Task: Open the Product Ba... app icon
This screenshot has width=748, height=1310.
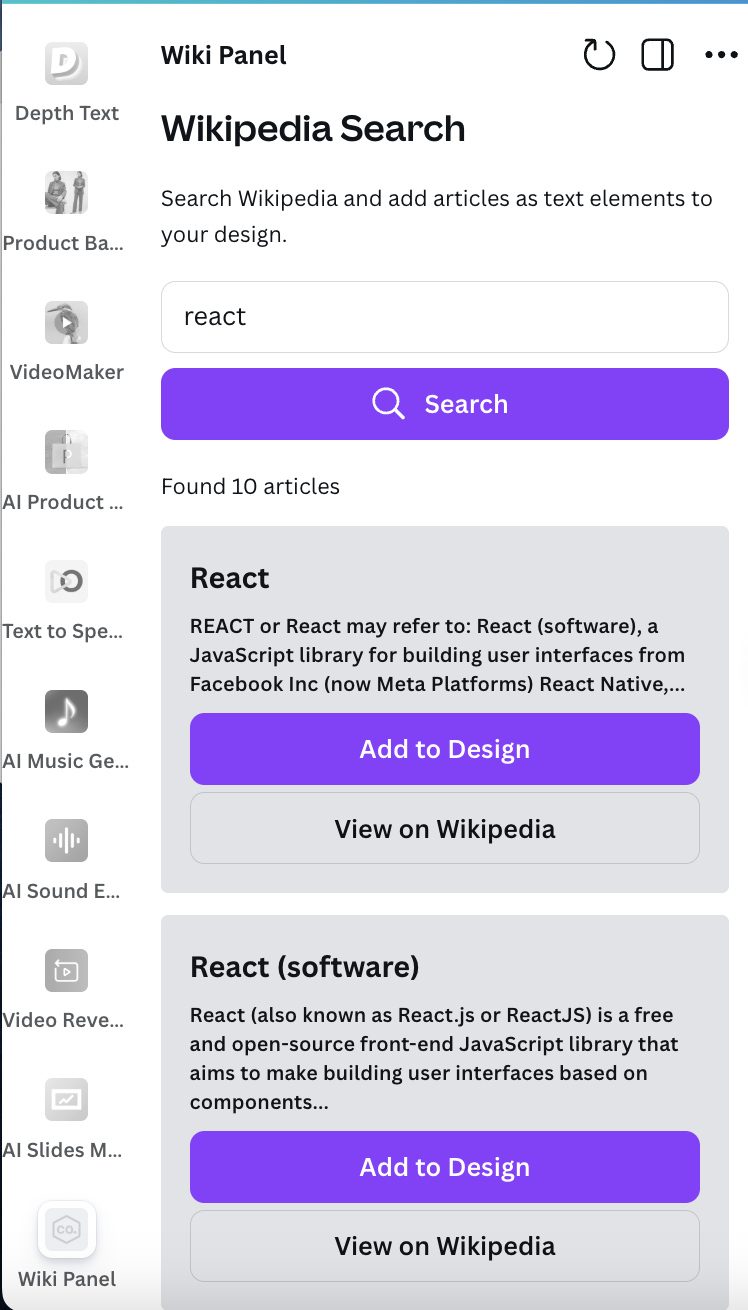Action: pyautogui.click(x=67, y=193)
